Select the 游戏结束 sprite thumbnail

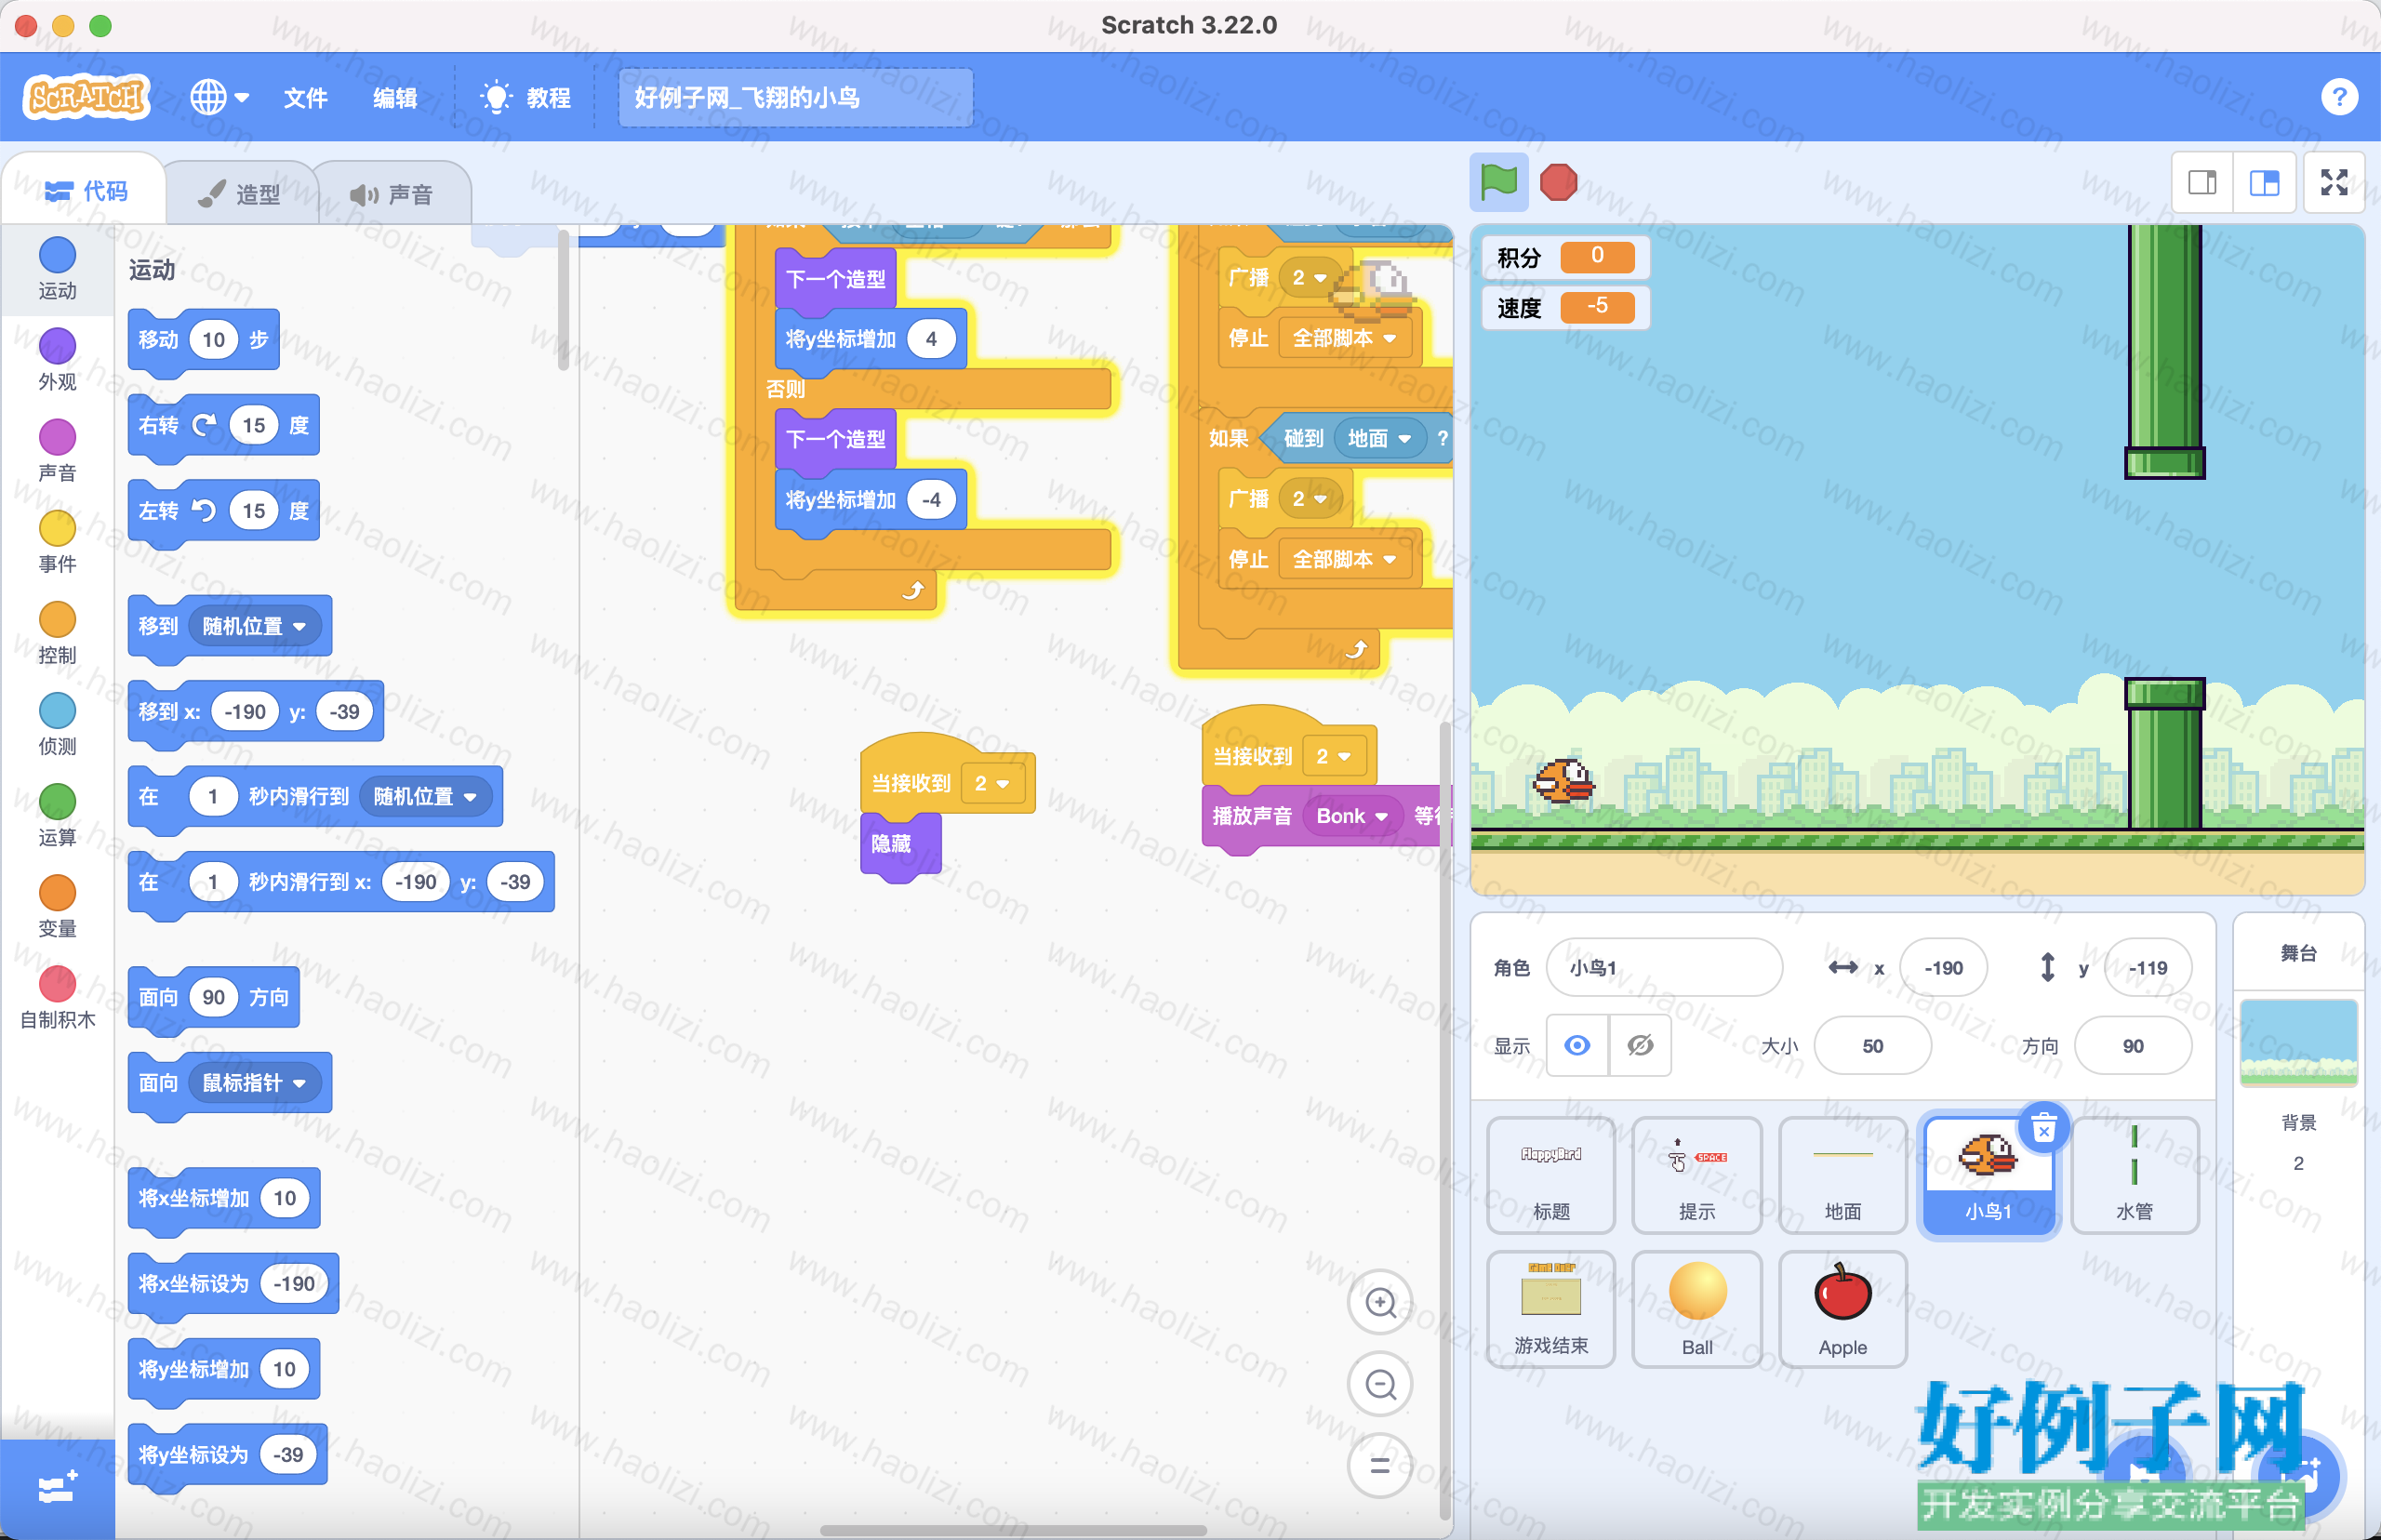1550,1309
